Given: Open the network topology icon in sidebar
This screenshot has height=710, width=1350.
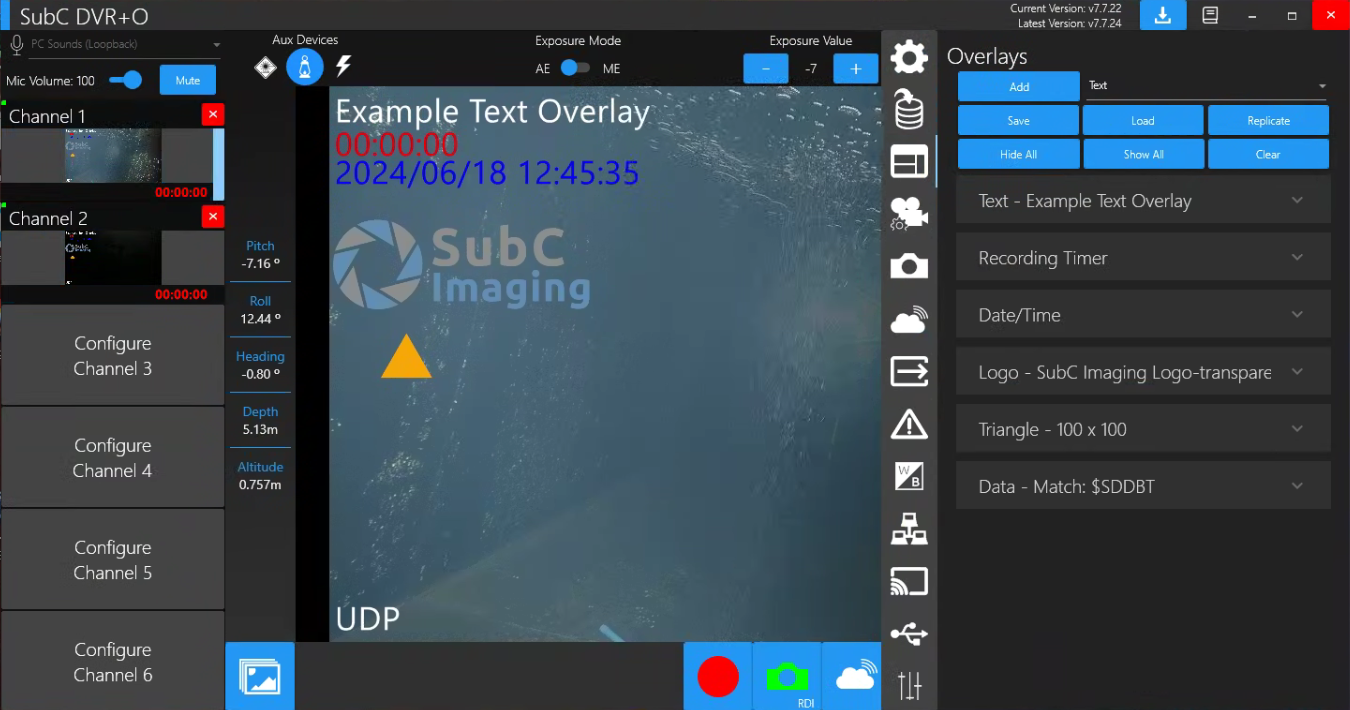Looking at the screenshot, I should click(x=909, y=529).
